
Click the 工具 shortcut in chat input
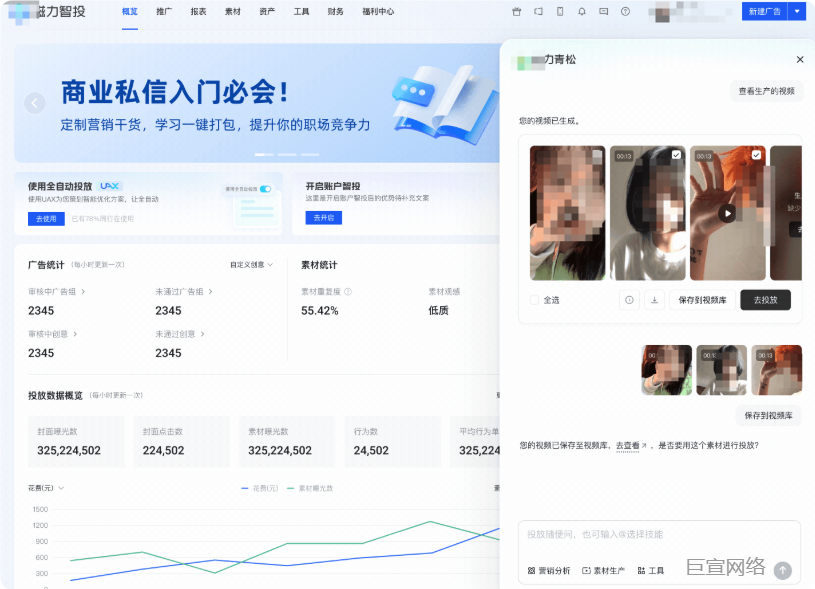(651, 570)
